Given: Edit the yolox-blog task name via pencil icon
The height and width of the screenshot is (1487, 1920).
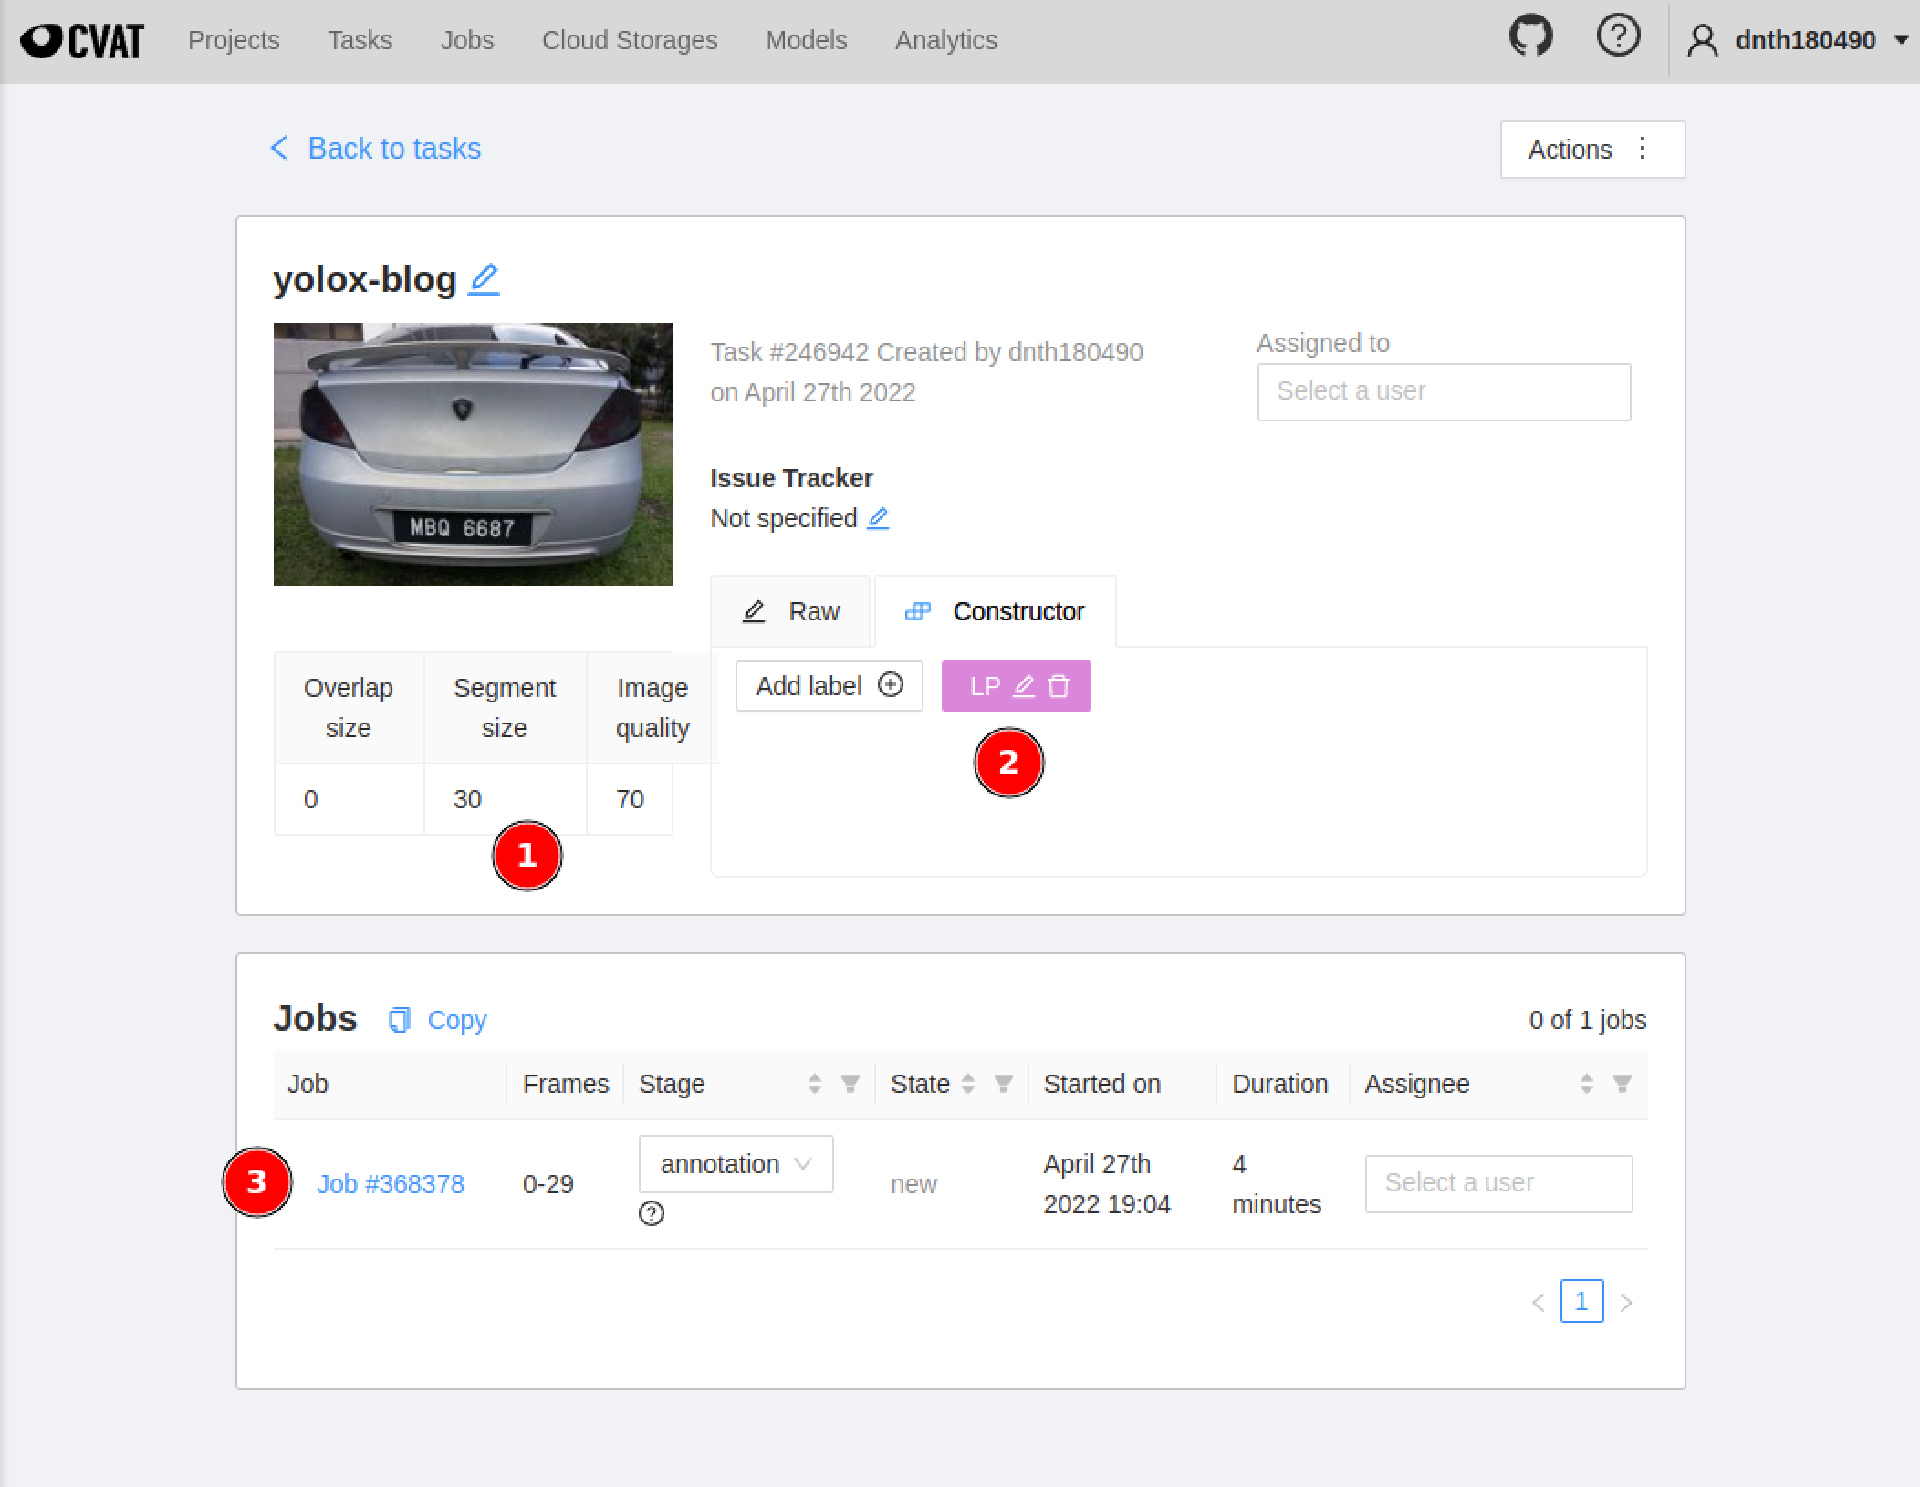Looking at the screenshot, I should click(484, 280).
